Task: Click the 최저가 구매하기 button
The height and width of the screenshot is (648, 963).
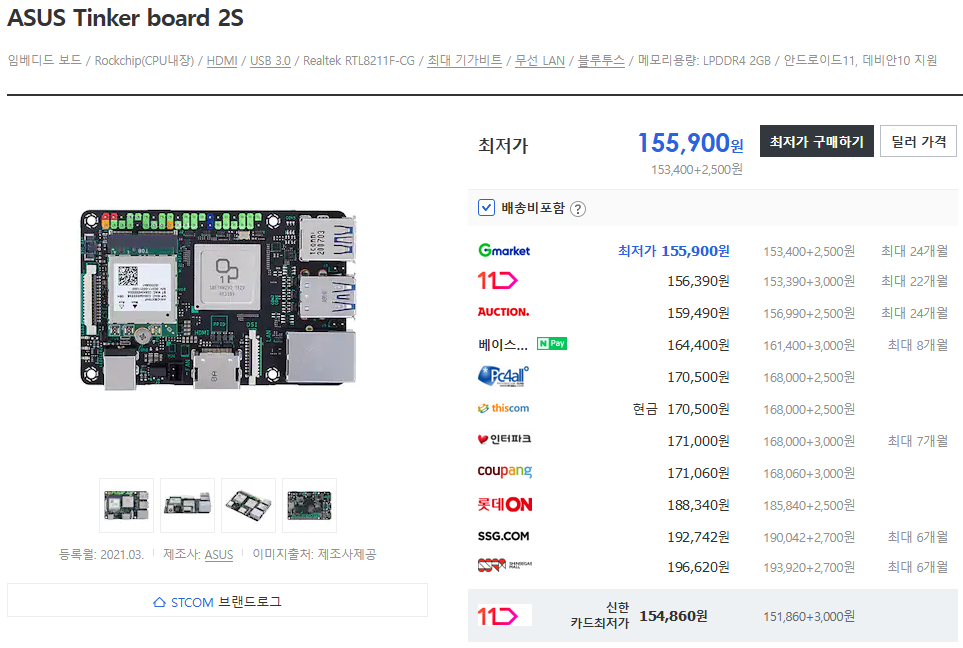Action: [x=817, y=141]
